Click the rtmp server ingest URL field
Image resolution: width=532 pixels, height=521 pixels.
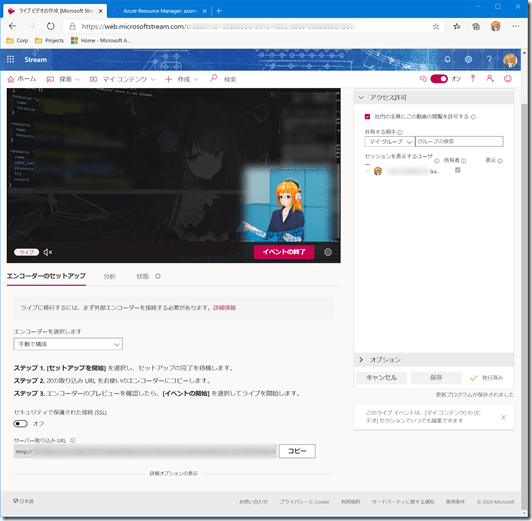145,451
